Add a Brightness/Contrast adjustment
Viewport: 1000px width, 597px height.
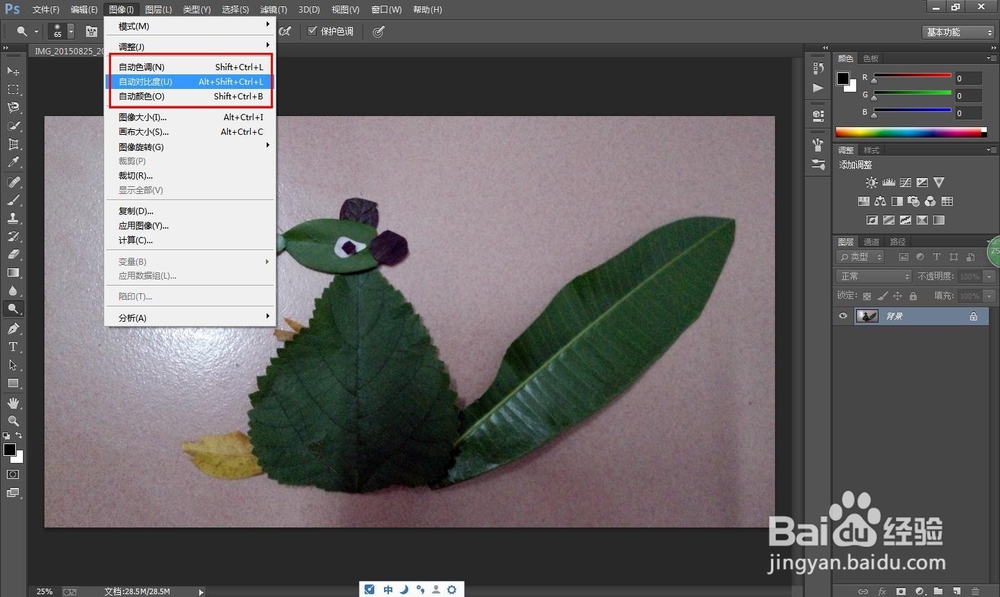pyautogui.click(x=871, y=182)
